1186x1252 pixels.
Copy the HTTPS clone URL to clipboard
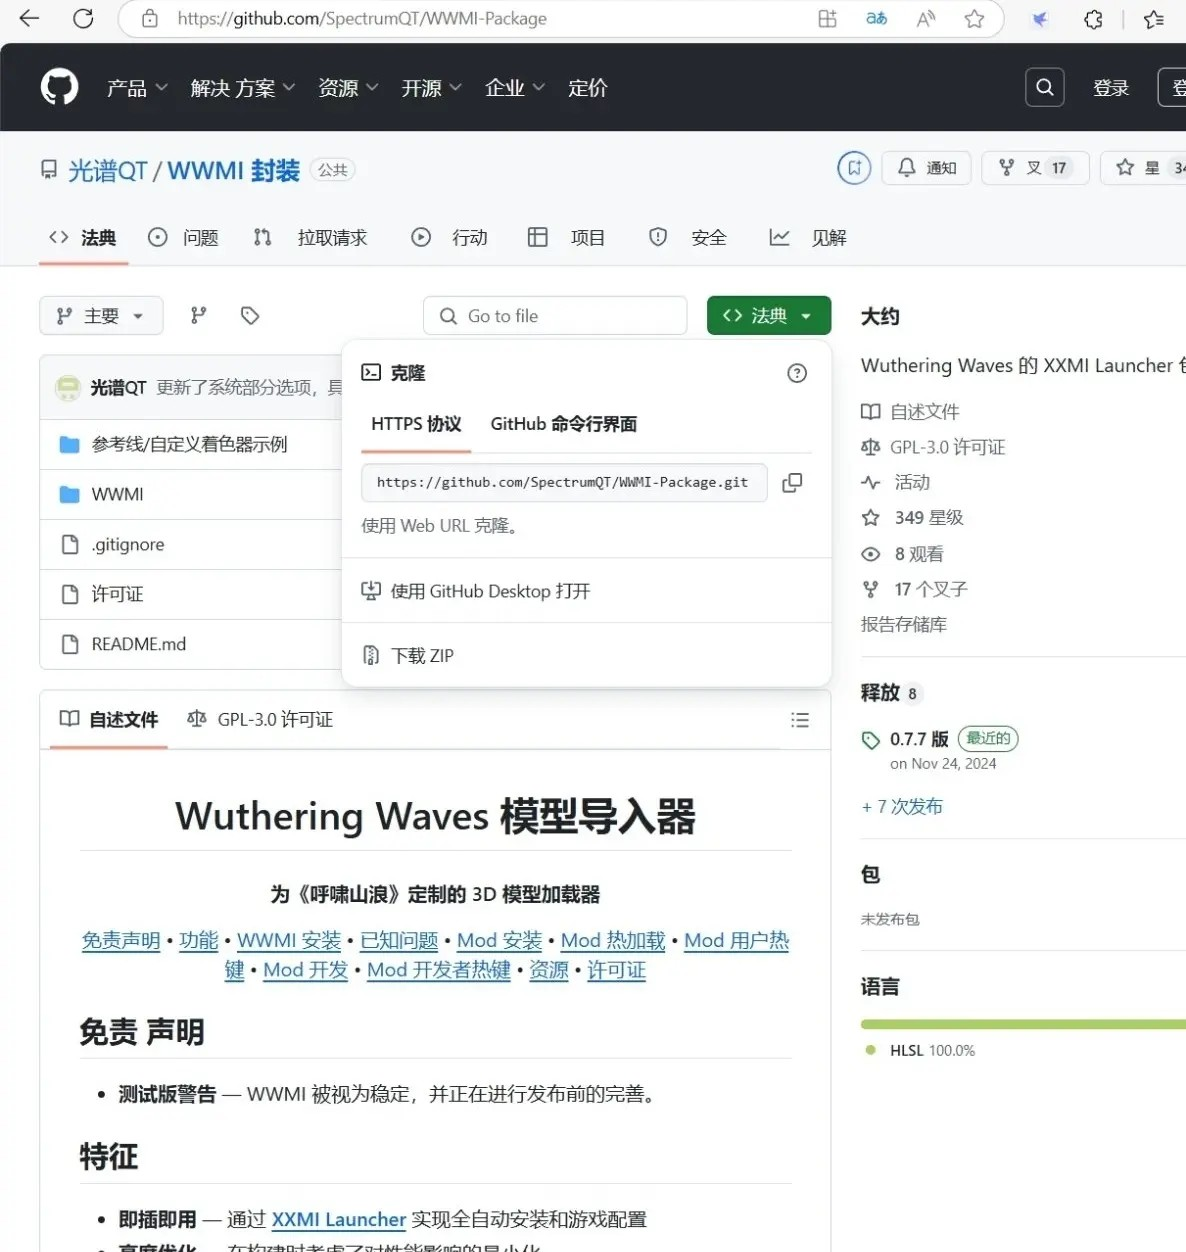click(x=792, y=483)
